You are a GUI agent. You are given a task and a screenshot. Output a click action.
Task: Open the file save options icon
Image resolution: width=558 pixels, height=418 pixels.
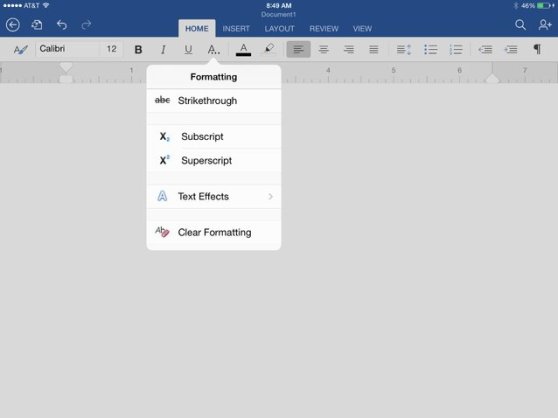(x=37, y=25)
